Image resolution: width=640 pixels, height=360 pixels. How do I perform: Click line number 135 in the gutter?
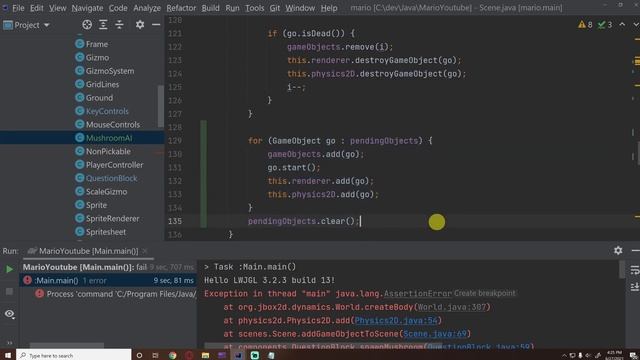point(175,221)
